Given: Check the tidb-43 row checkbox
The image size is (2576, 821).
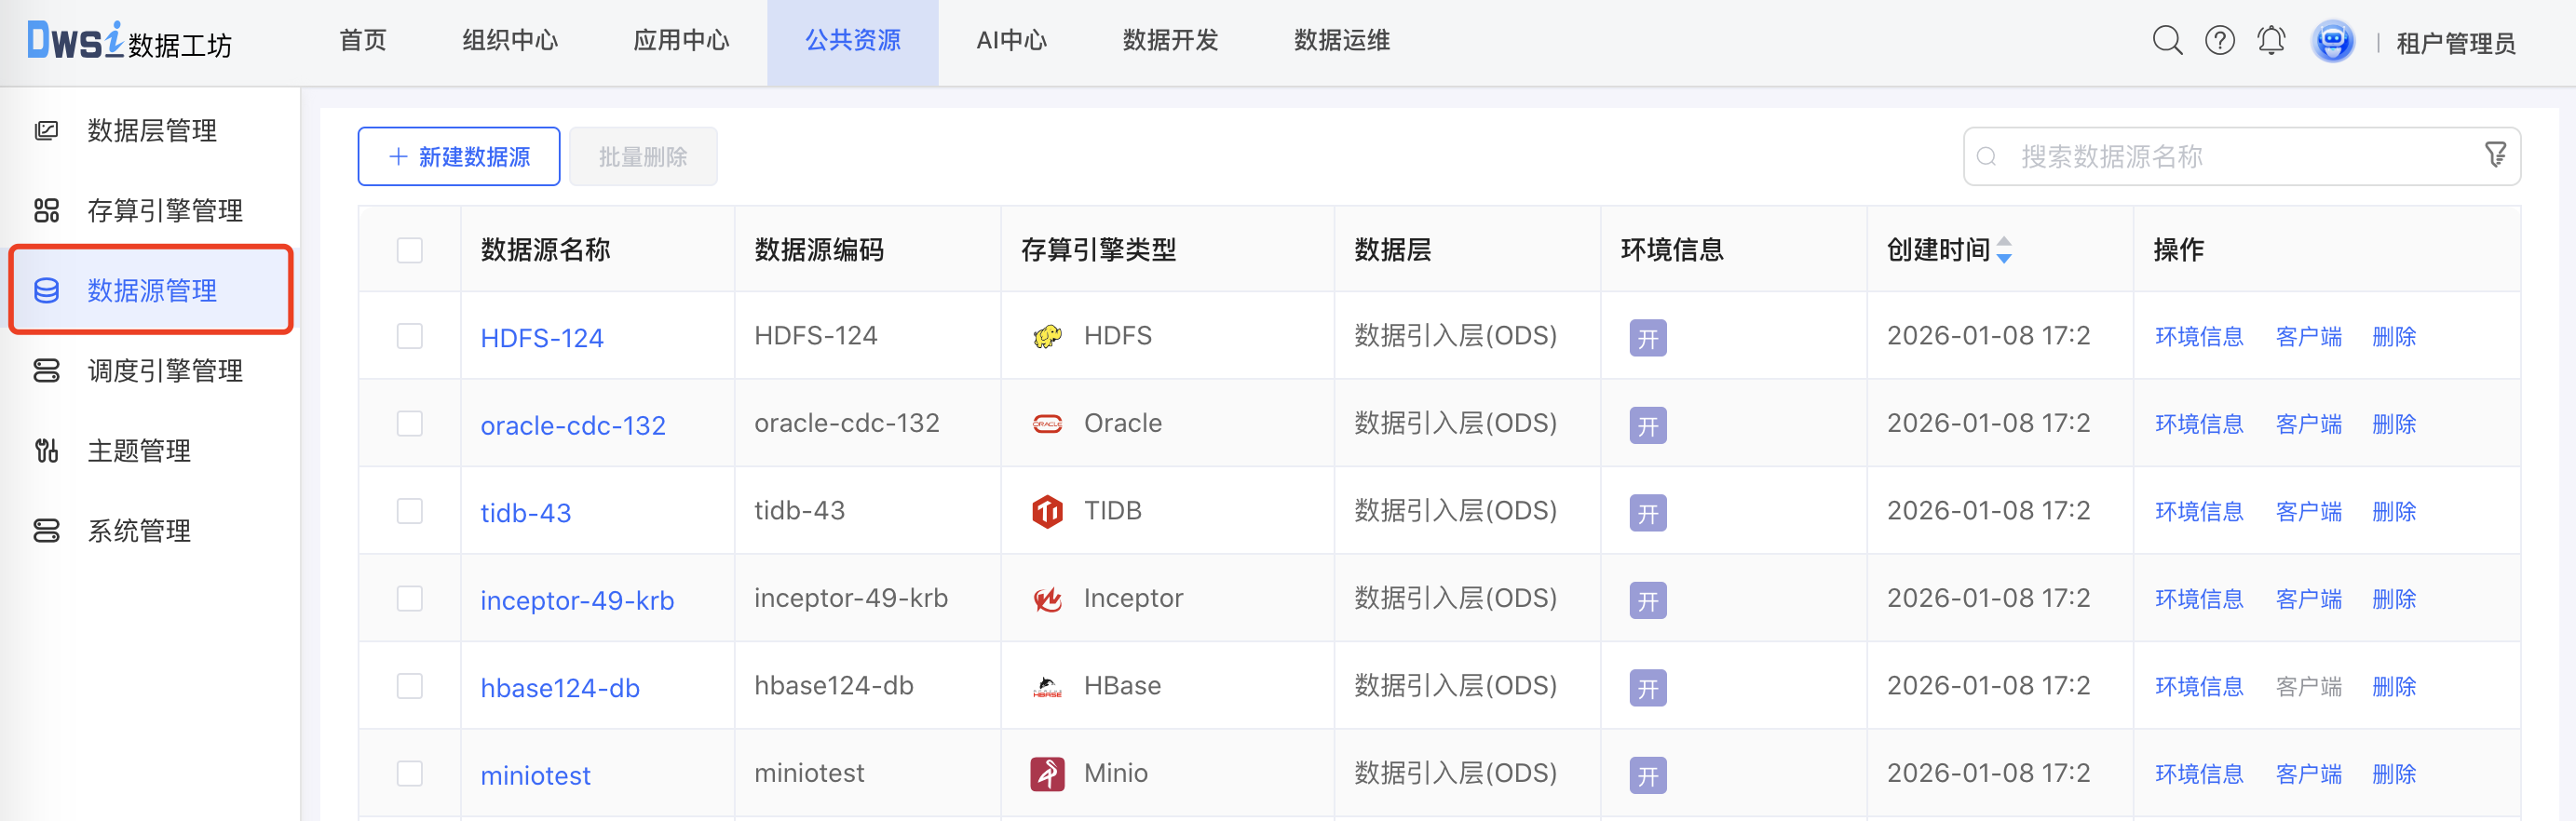Looking at the screenshot, I should point(410,511).
